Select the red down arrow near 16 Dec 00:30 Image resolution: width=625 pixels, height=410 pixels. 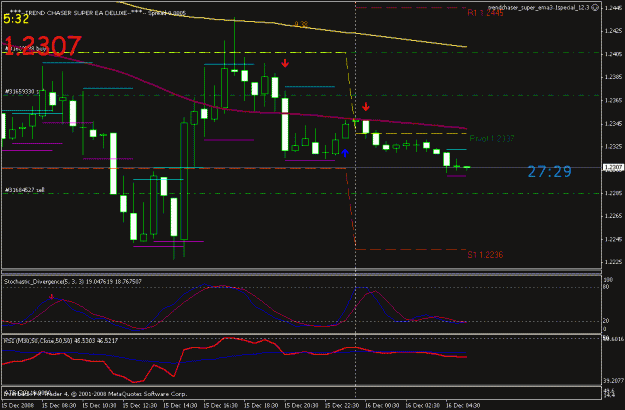coord(366,107)
